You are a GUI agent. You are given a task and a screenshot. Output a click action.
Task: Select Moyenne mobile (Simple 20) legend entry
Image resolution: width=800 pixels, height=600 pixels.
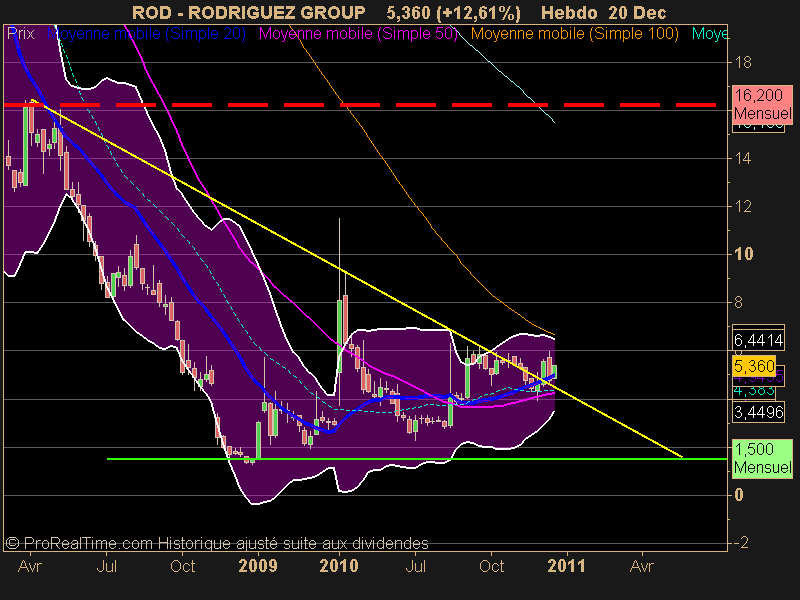147,34
